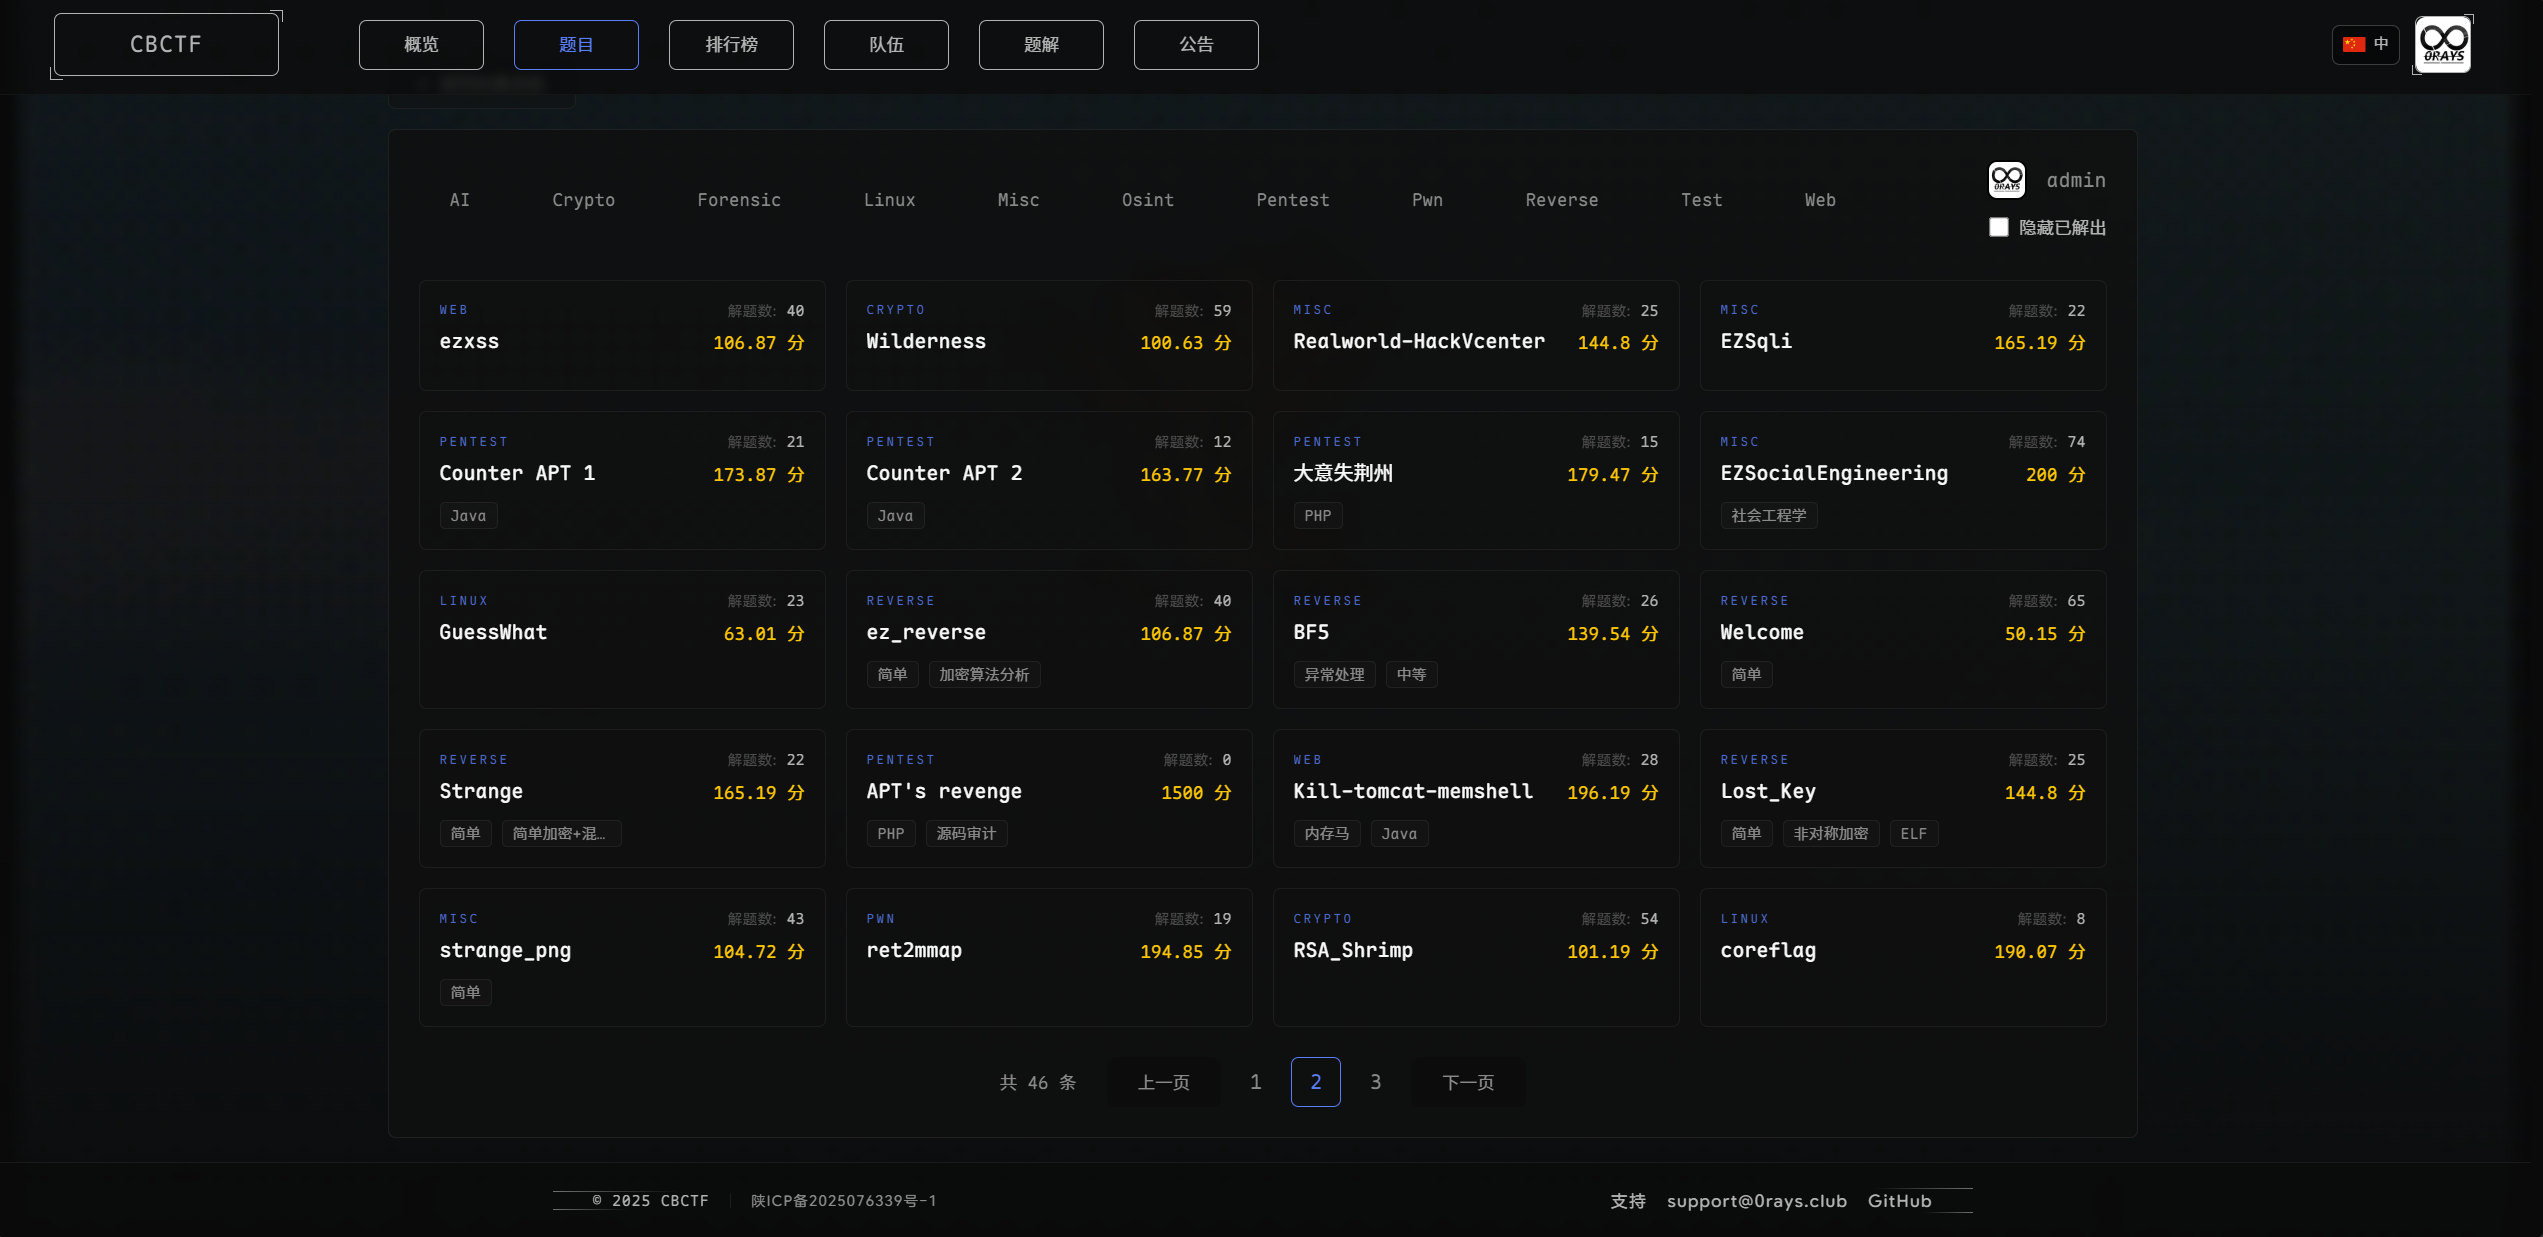Screen dimensions: 2543x1237
Task: Open the coreflag Linux challenge
Action: click(x=1903, y=957)
